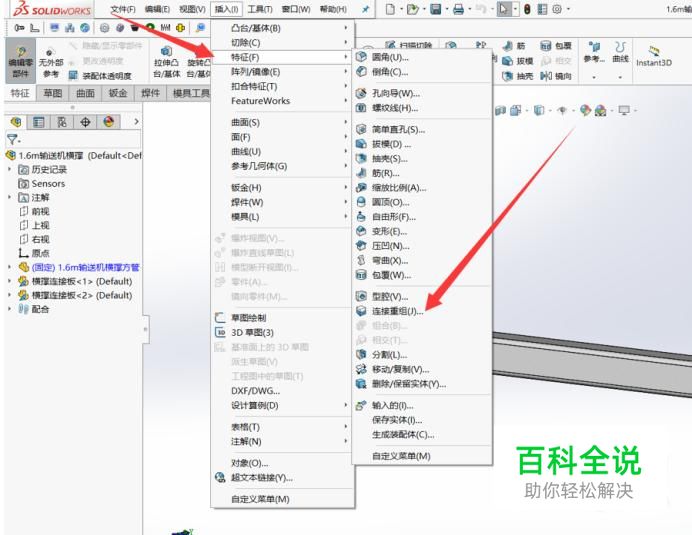Image resolution: width=692 pixels, height=535 pixels.
Task: Click the pin icon next to menu bar
Action: click(365, 9)
